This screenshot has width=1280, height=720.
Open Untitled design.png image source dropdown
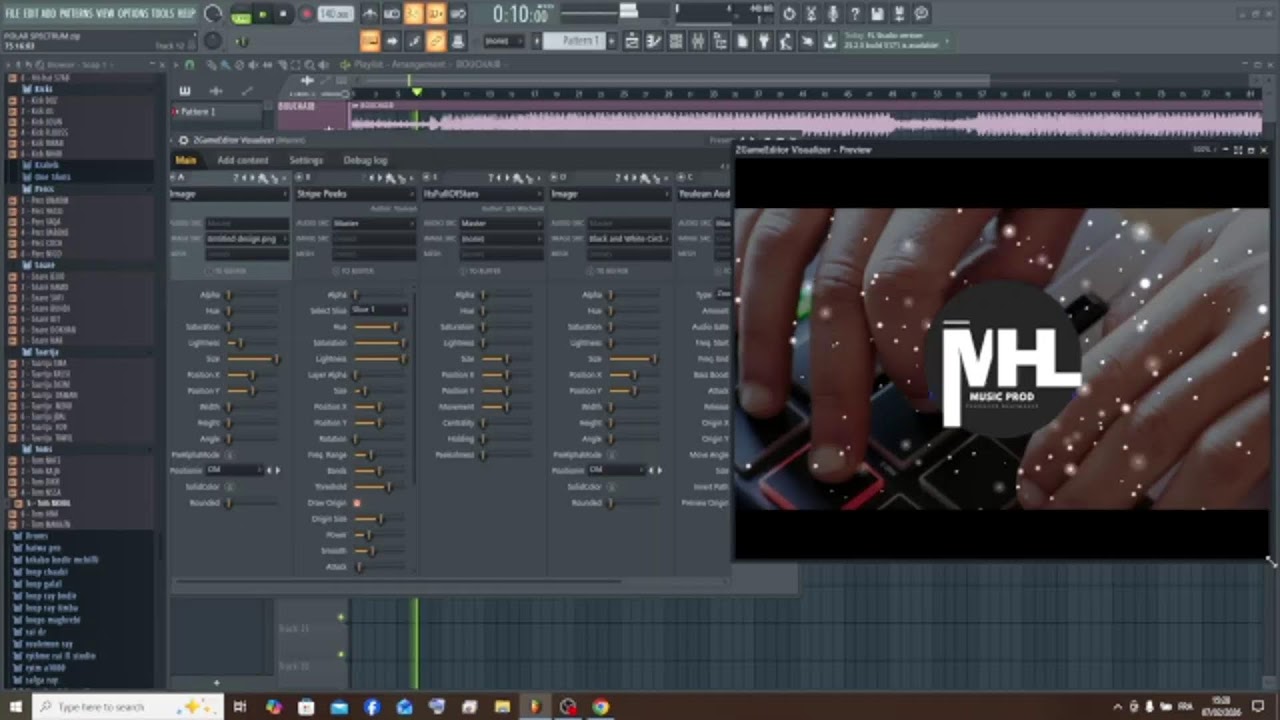[247, 239]
